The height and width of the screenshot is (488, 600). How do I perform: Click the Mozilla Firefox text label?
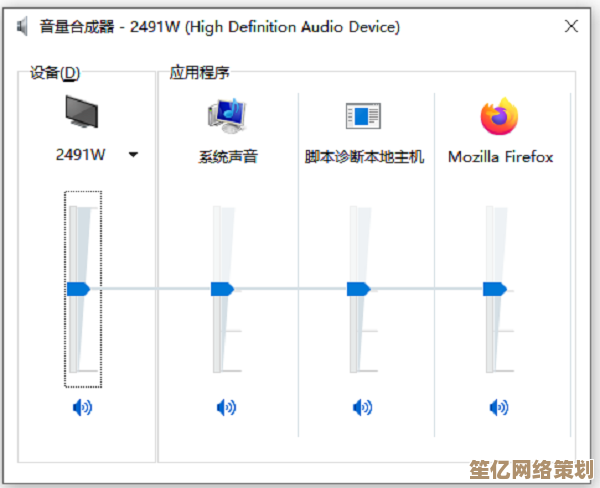point(501,157)
